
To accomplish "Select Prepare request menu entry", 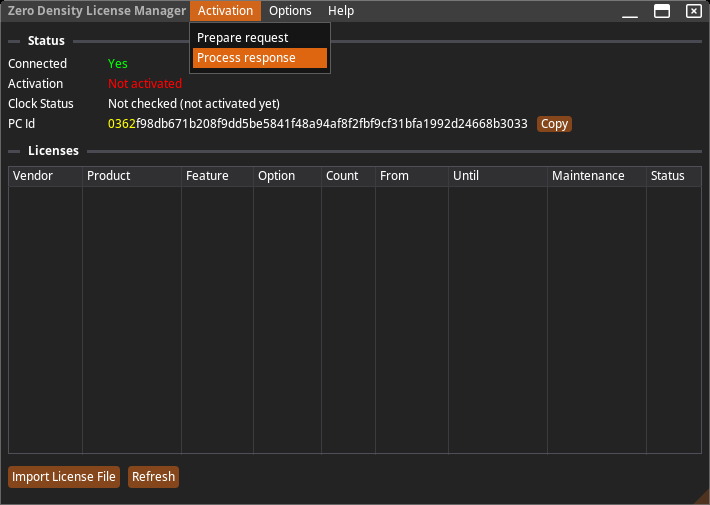I will (x=242, y=38).
